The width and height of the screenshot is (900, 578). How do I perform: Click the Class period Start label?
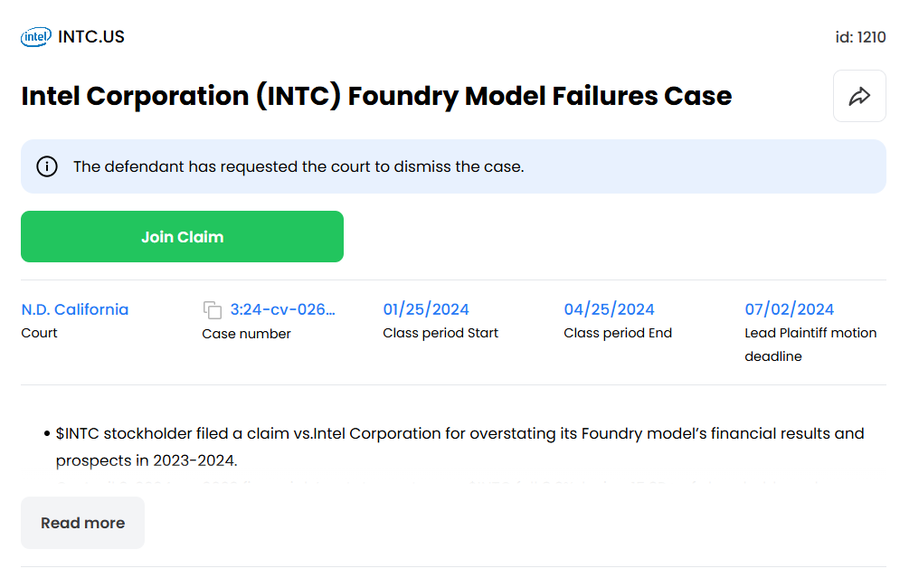pos(440,333)
